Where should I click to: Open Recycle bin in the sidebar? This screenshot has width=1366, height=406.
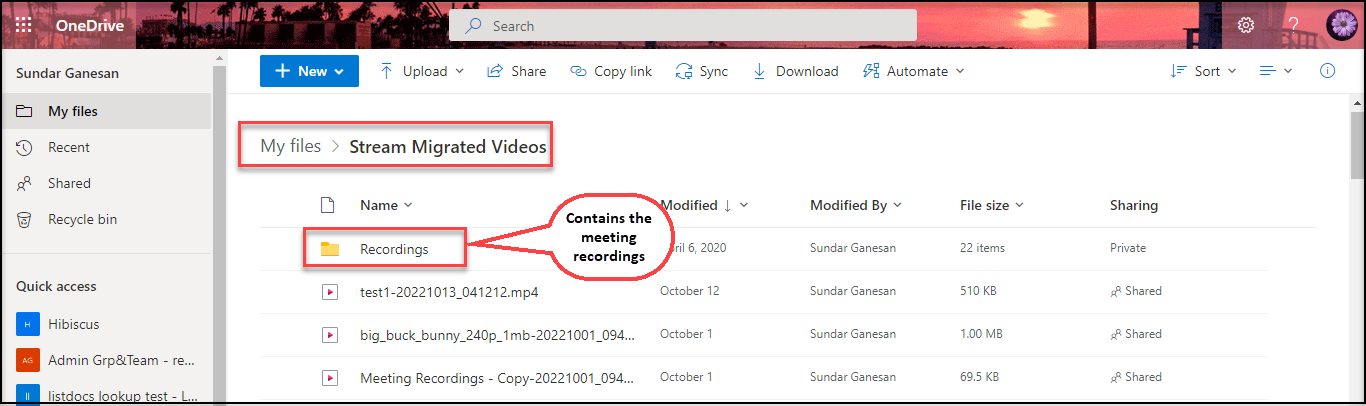83,219
